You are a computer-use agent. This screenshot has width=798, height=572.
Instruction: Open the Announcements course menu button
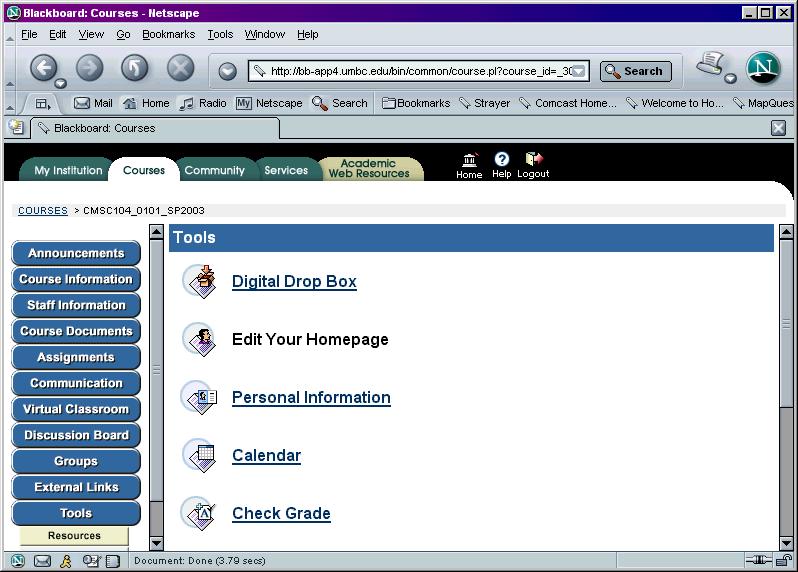click(76, 253)
